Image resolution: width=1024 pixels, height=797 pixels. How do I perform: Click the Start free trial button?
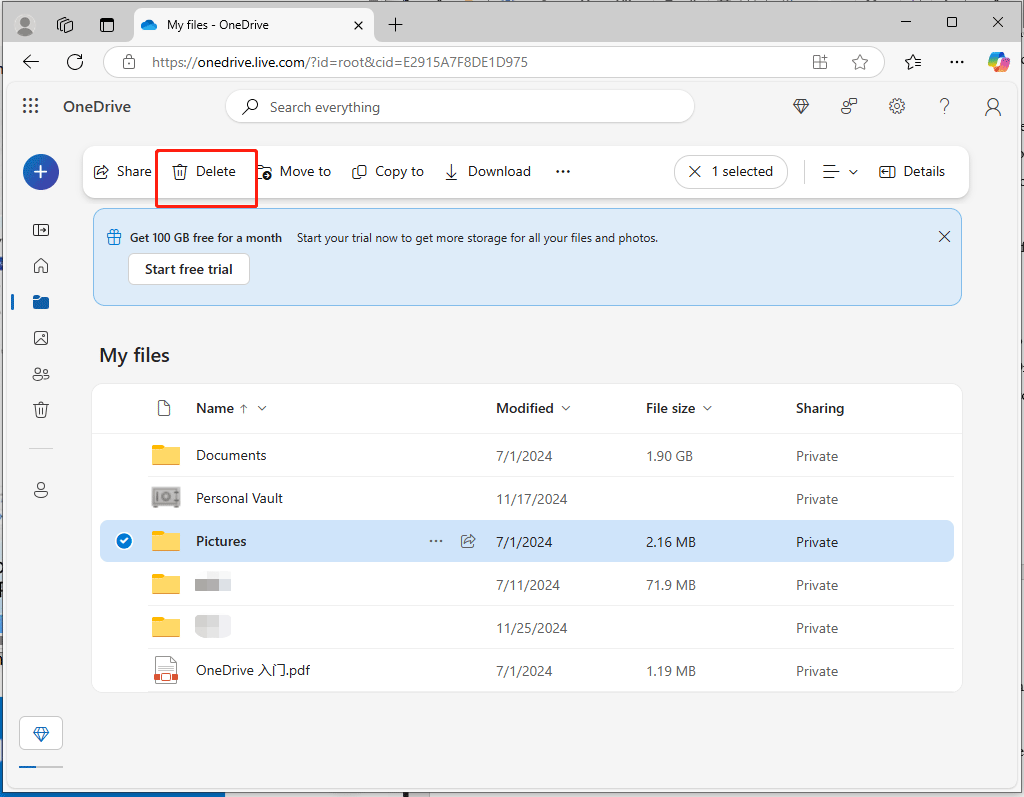tap(189, 269)
